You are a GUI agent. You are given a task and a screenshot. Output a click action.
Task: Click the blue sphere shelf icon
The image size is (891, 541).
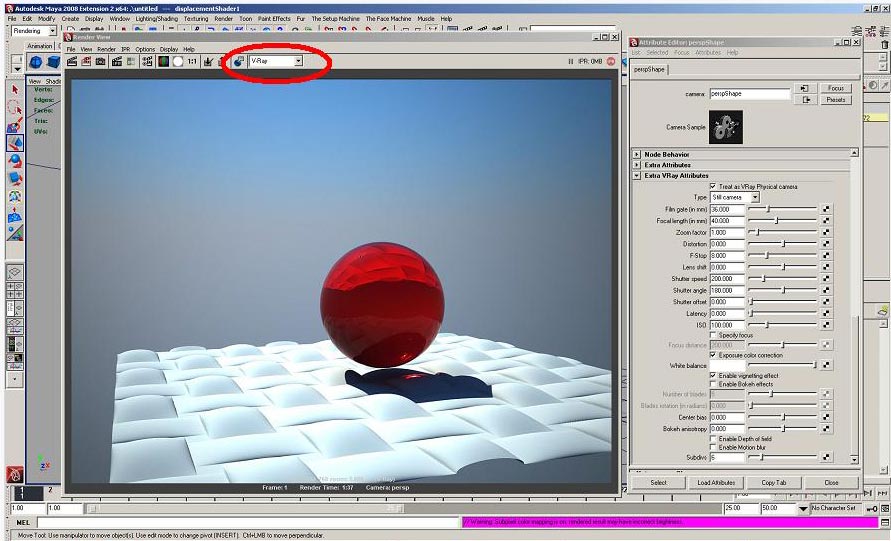tap(36, 61)
